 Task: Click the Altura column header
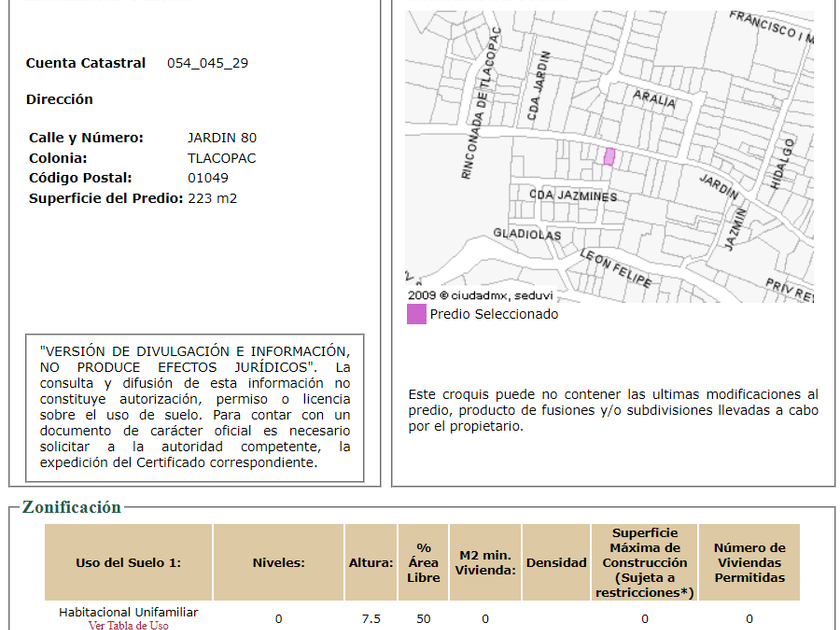(370, 563)
